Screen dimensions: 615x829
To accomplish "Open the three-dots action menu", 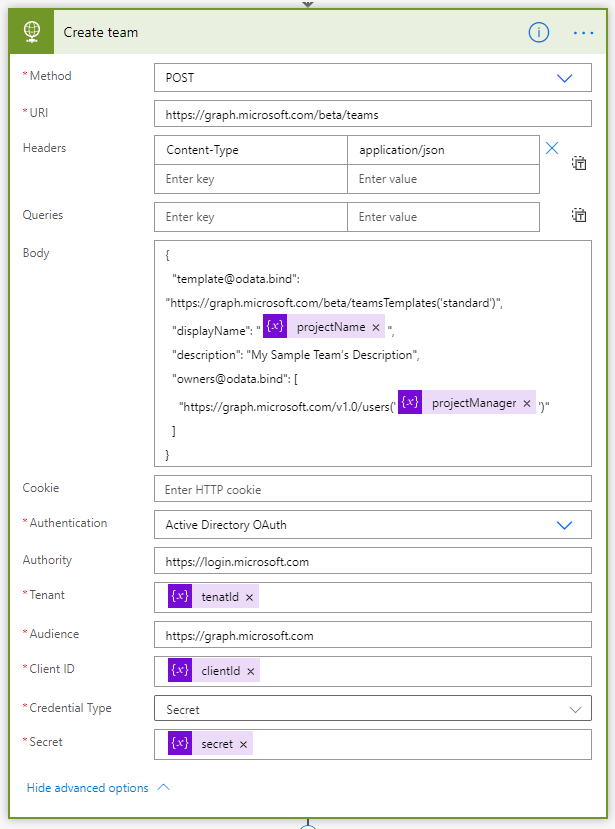I will (583, 33).
